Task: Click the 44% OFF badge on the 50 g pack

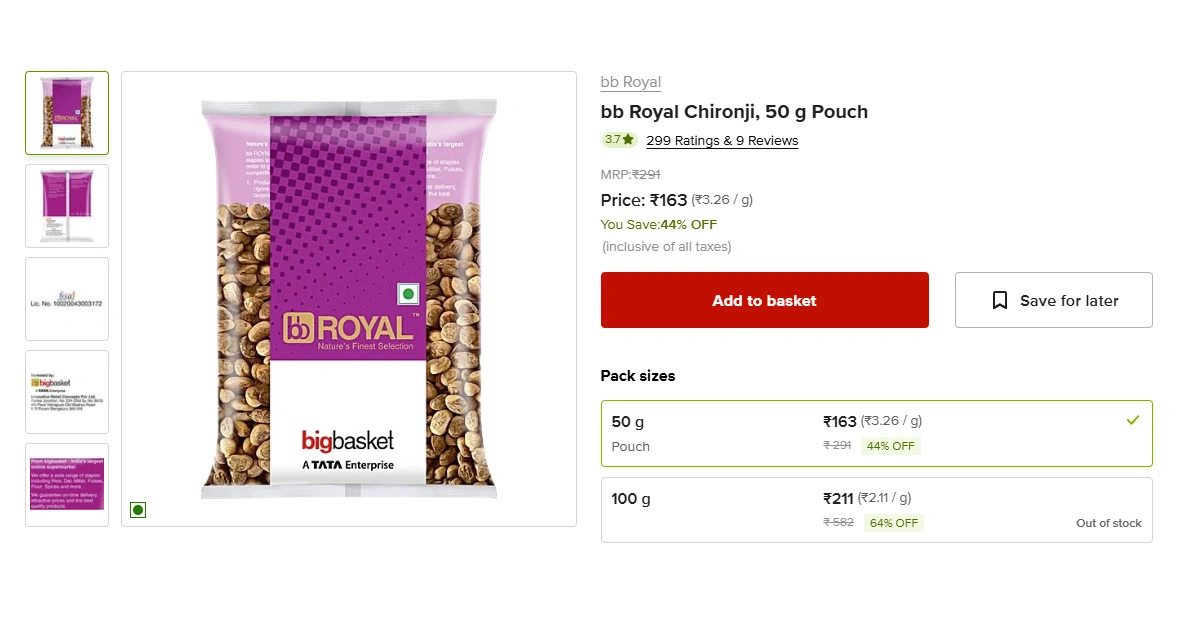Action: click(x=891, y=446)
